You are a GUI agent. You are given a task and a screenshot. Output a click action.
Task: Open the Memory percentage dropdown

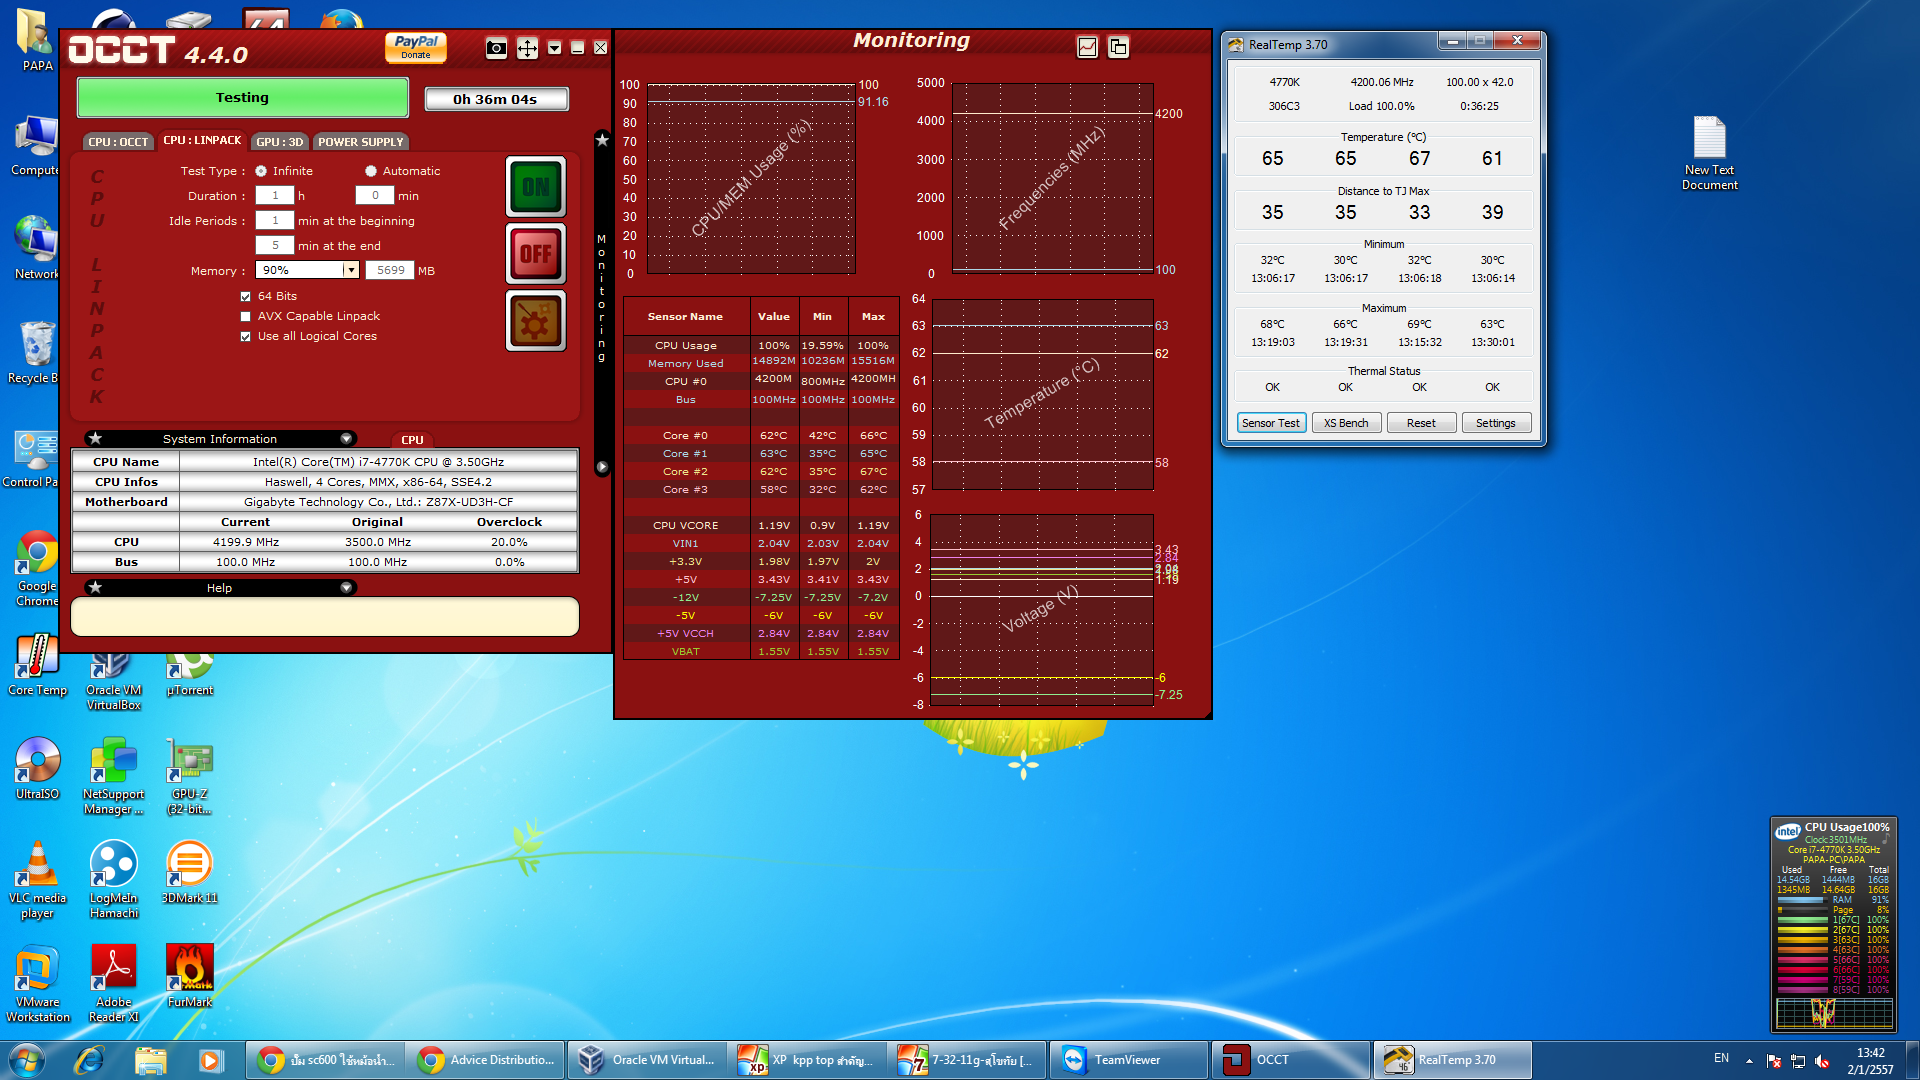point(350,270)
